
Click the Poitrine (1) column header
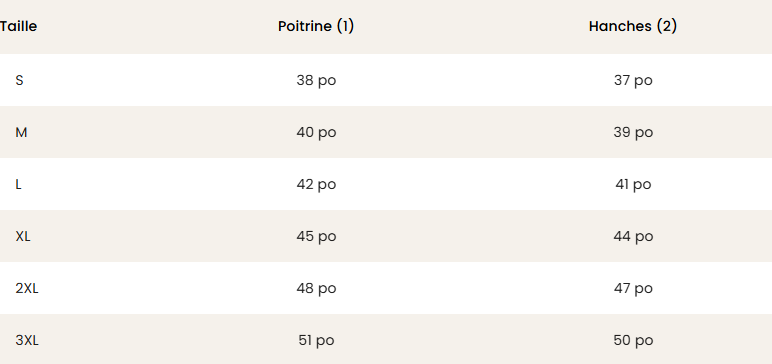point(316,26)
